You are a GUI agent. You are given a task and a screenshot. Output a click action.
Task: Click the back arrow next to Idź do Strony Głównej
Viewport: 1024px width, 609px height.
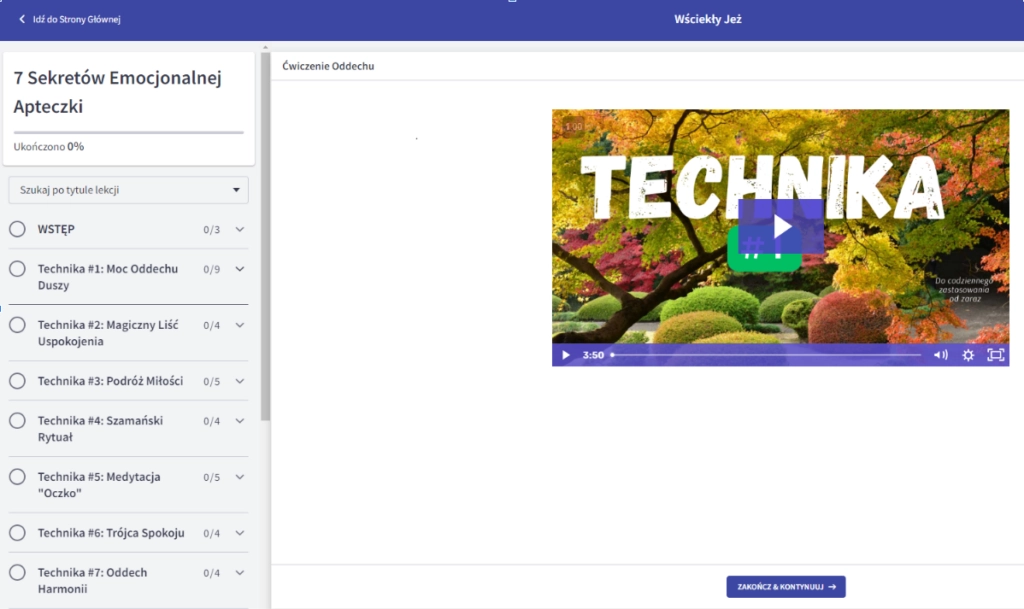point(22,19)
